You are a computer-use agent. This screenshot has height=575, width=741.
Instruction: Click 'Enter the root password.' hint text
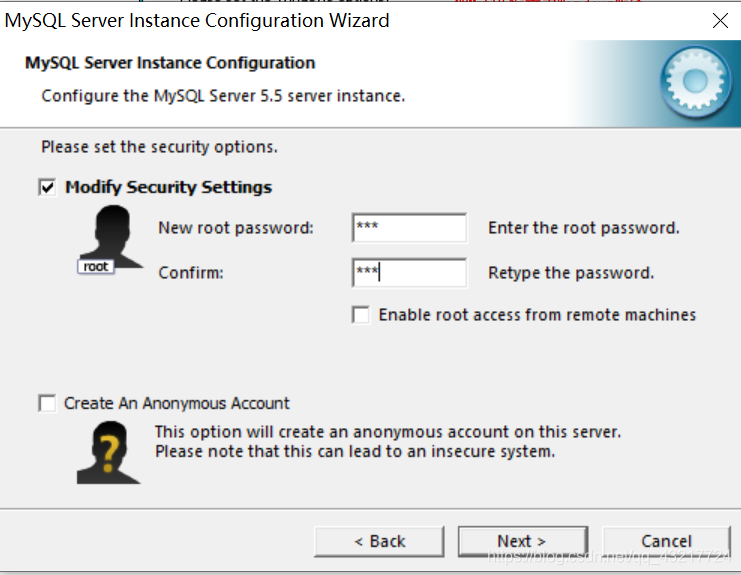(x=584, y=228)
